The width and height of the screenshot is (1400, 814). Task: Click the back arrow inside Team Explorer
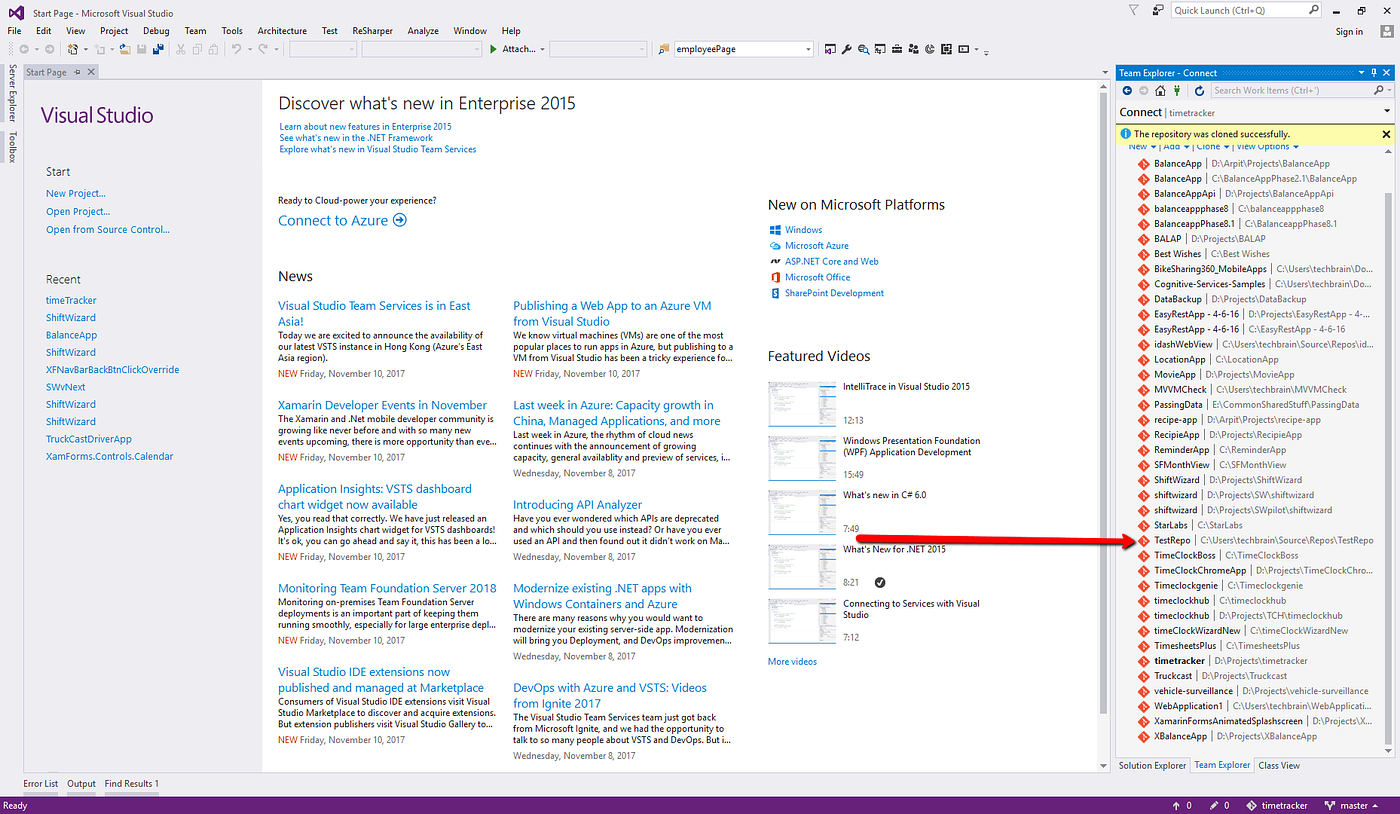tap(1128, 91)
